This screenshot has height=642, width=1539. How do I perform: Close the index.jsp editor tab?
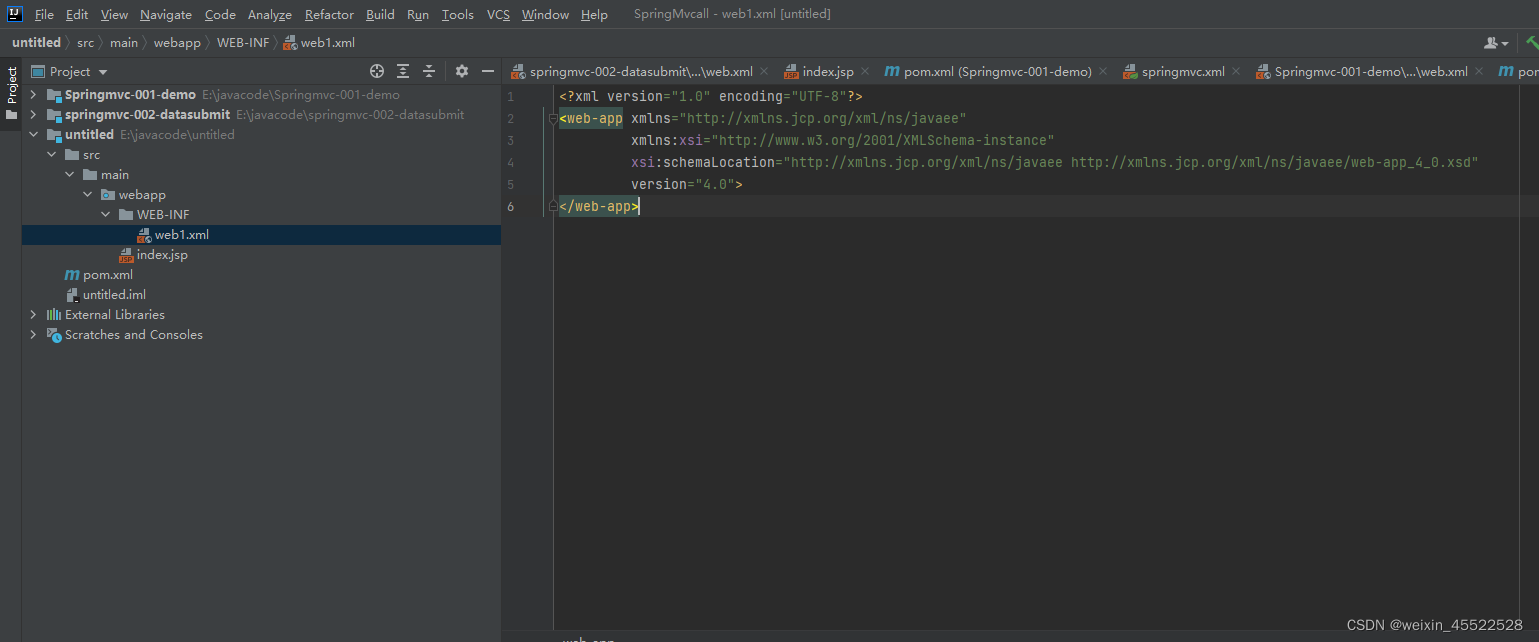point(865,72)
